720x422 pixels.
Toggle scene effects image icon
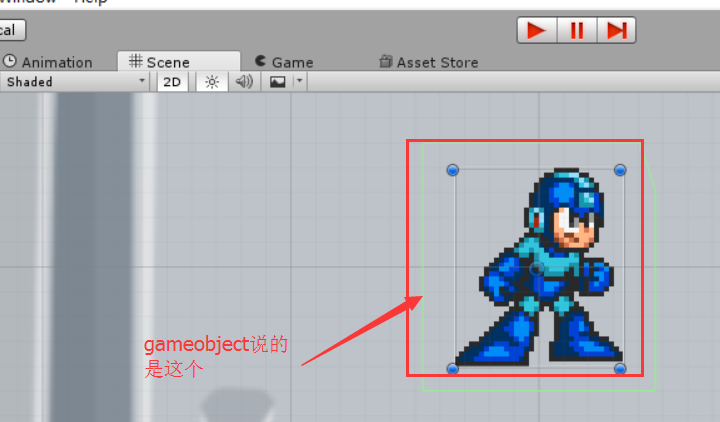coord(277,82)
